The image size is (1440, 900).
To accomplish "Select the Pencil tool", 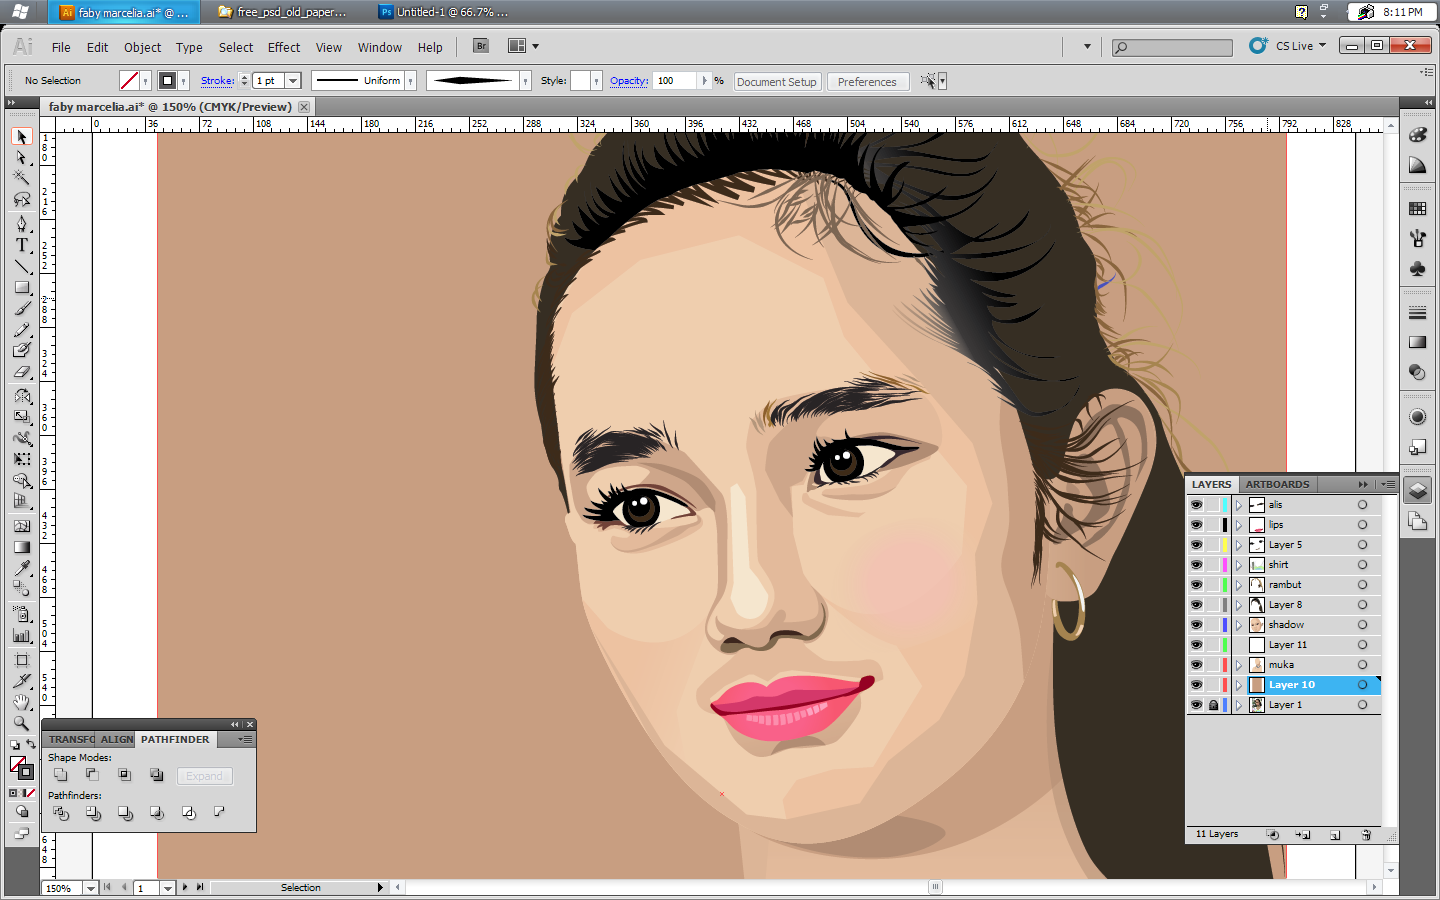I will pyautogui.click(x=22, y=330).
